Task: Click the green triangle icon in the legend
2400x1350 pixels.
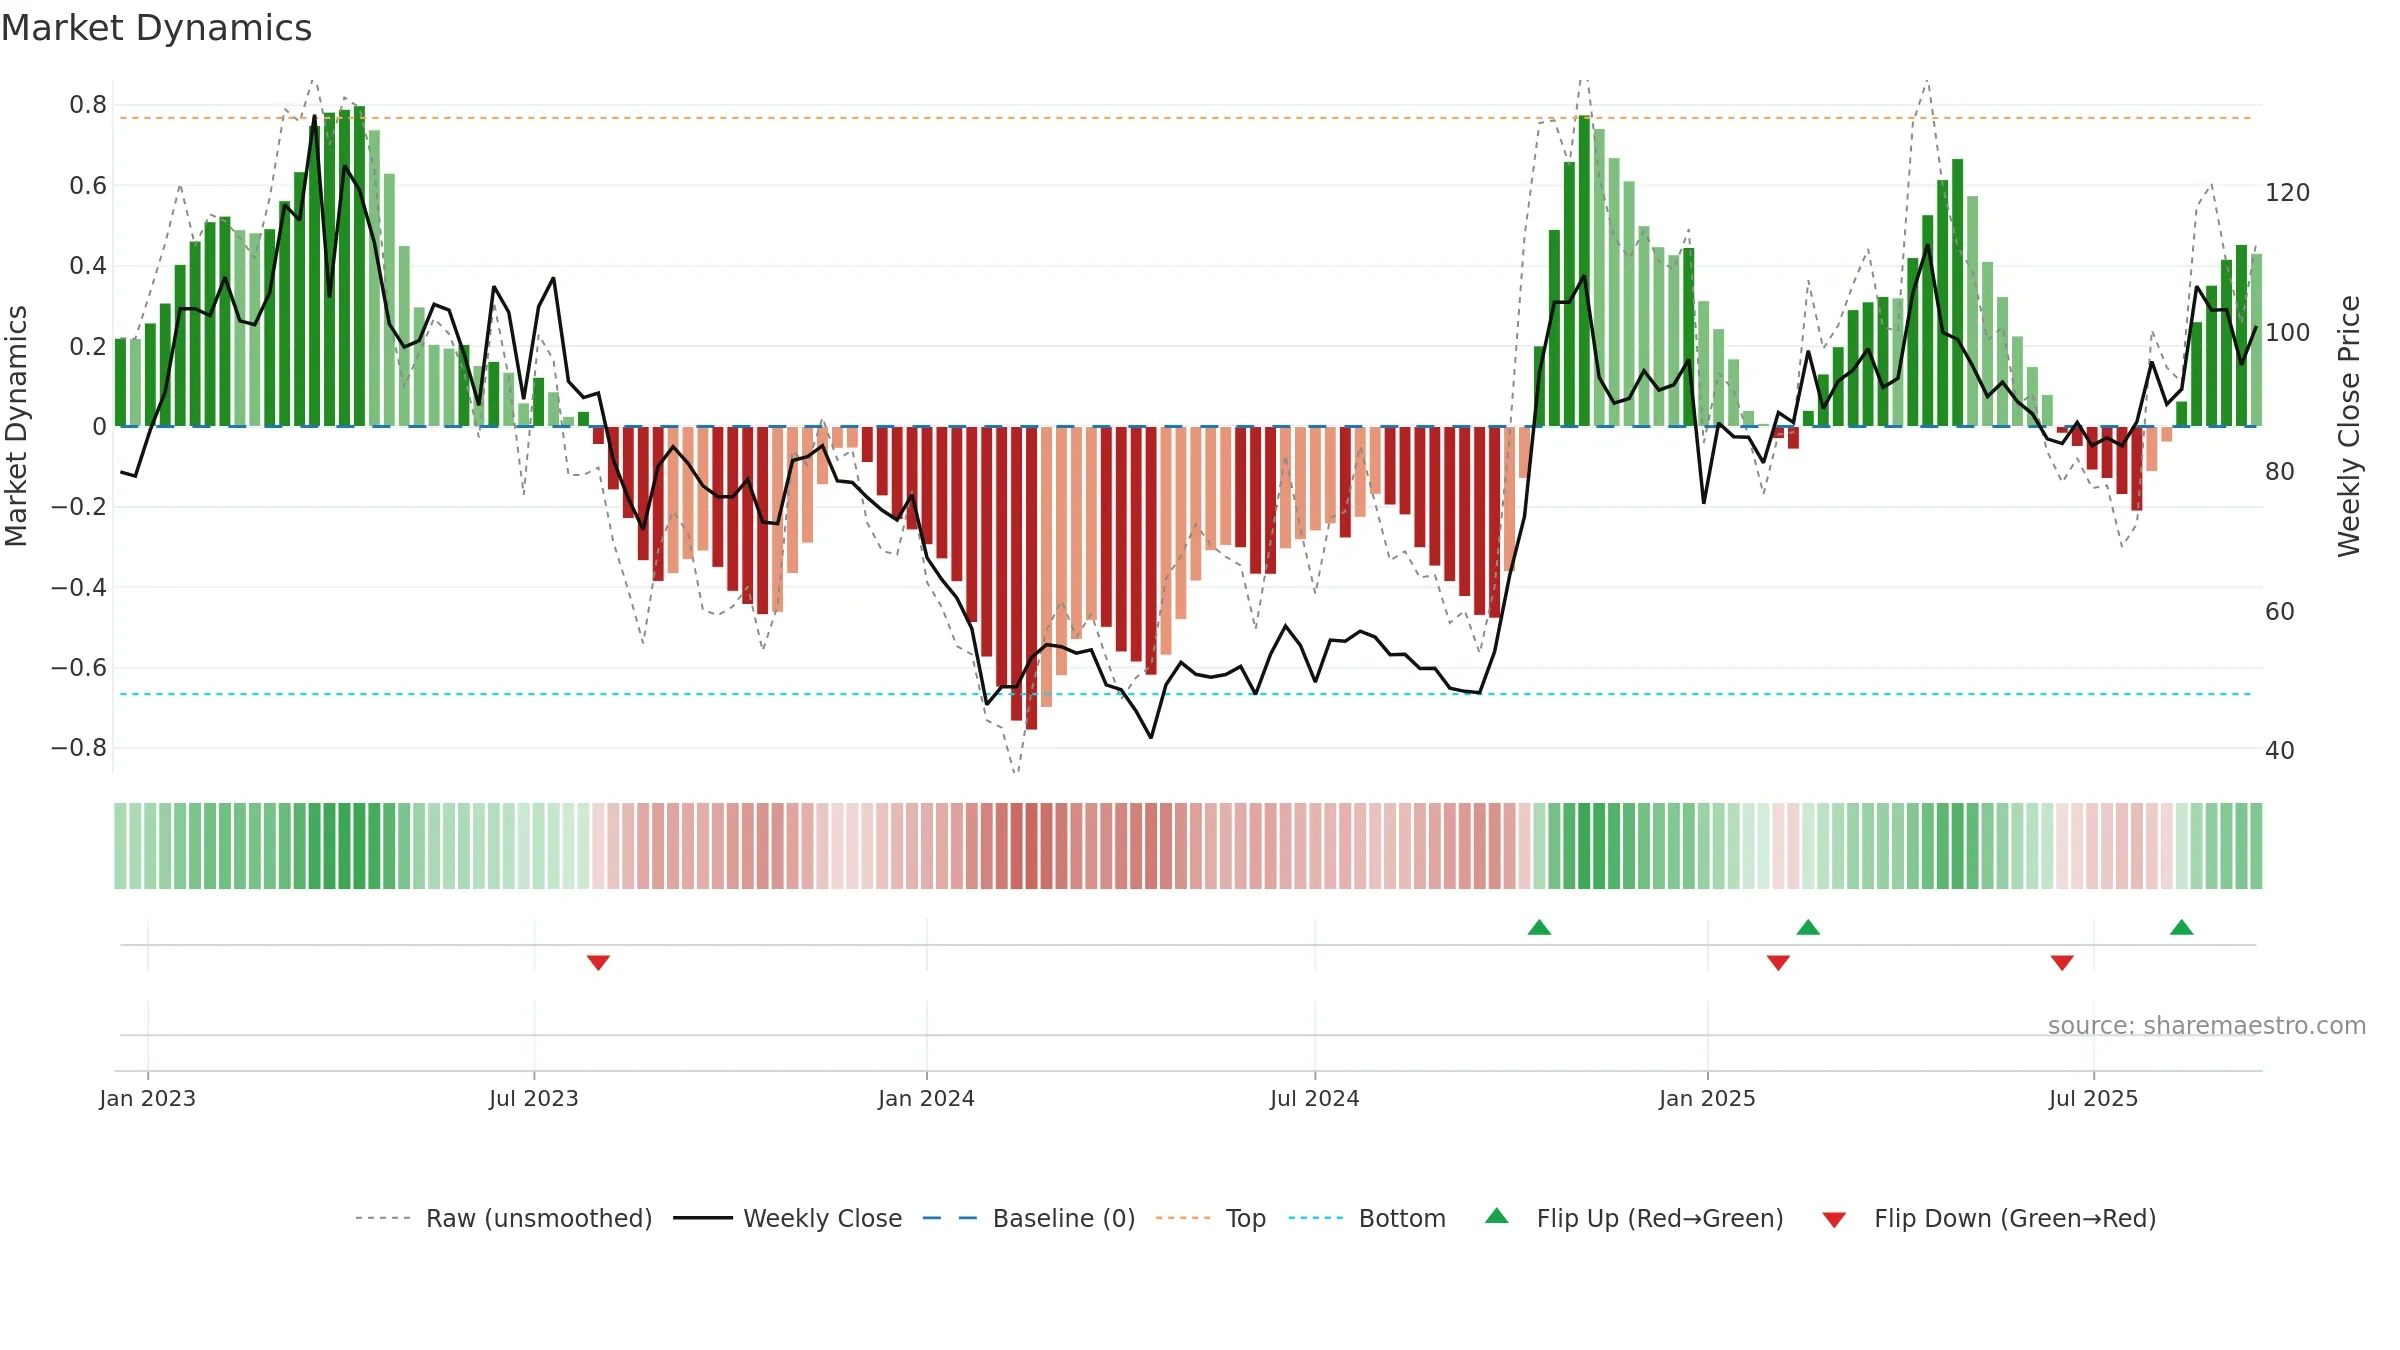Action: (x=1497, y=1216)
